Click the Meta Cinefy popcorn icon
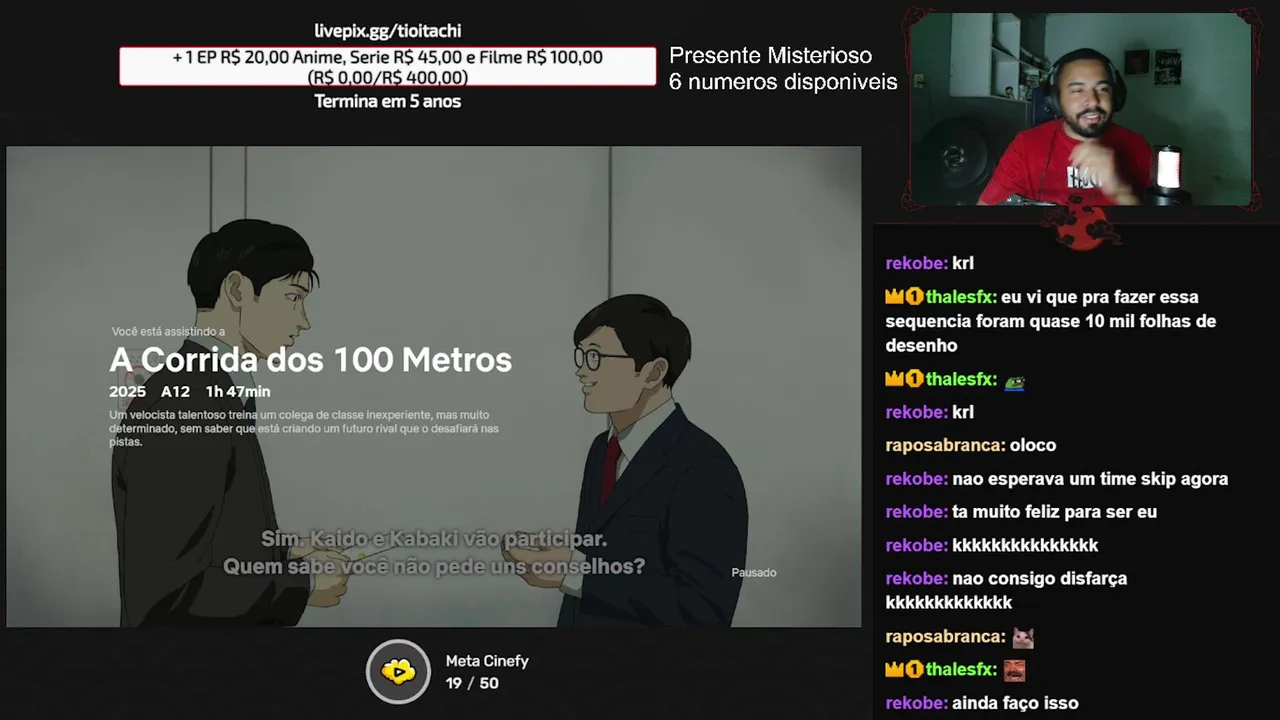 coord(398,672)
